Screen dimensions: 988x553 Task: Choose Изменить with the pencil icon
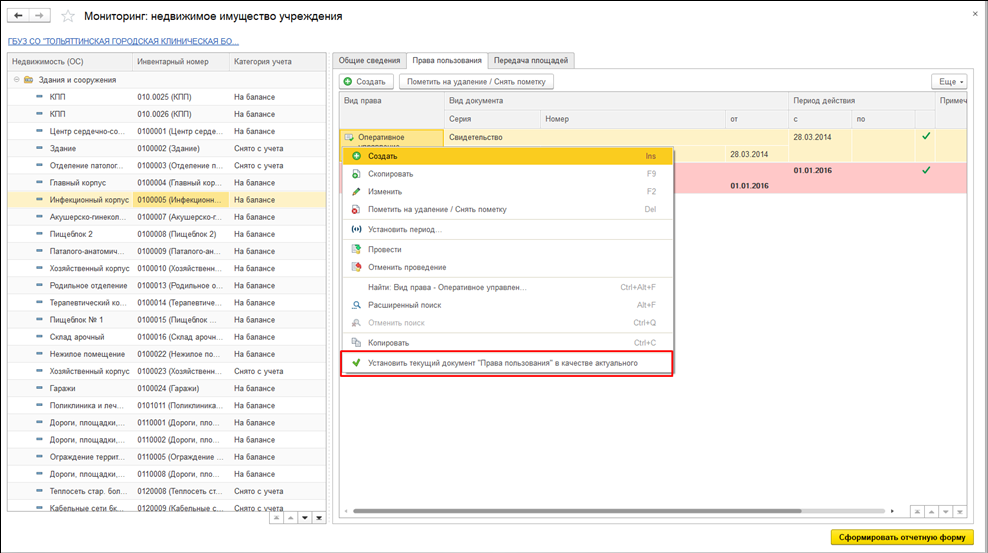point(385,191)
